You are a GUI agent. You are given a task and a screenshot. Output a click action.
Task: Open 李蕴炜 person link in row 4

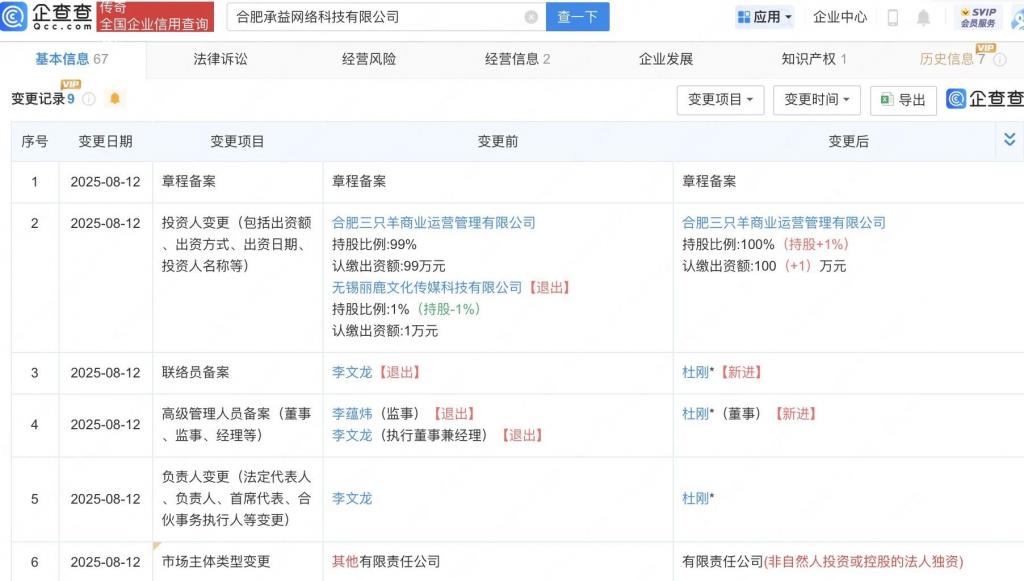click(x=351, y=413)
